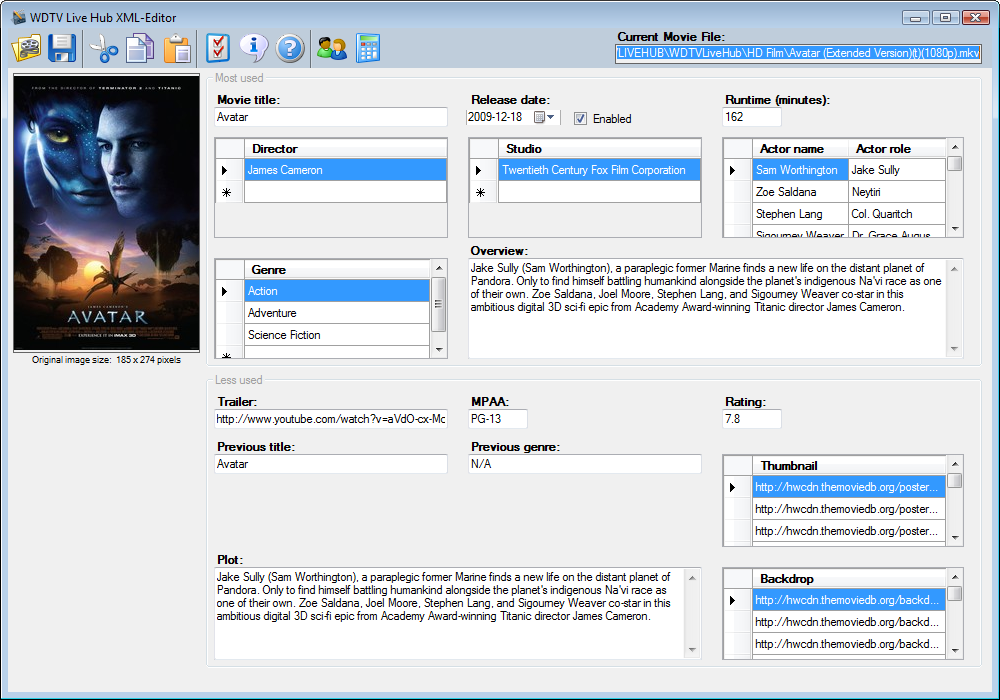The height and width of the screenshot is (700, 1000).
Task: Select the Adventure genre row
Action: tap(337, 313)
